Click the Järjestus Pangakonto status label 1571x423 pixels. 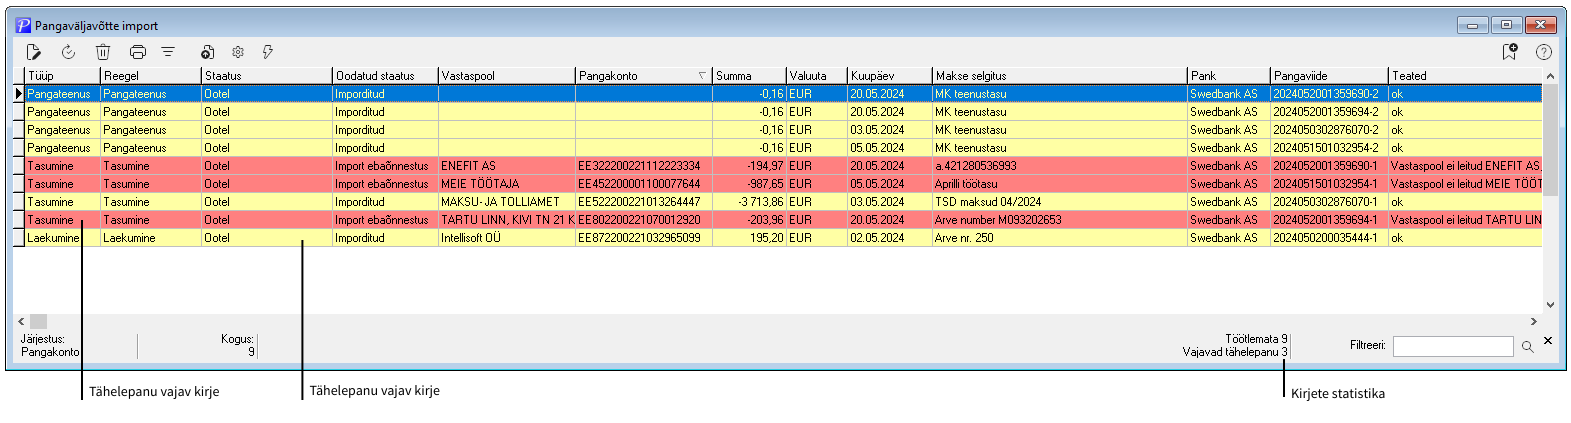(50, 346)
